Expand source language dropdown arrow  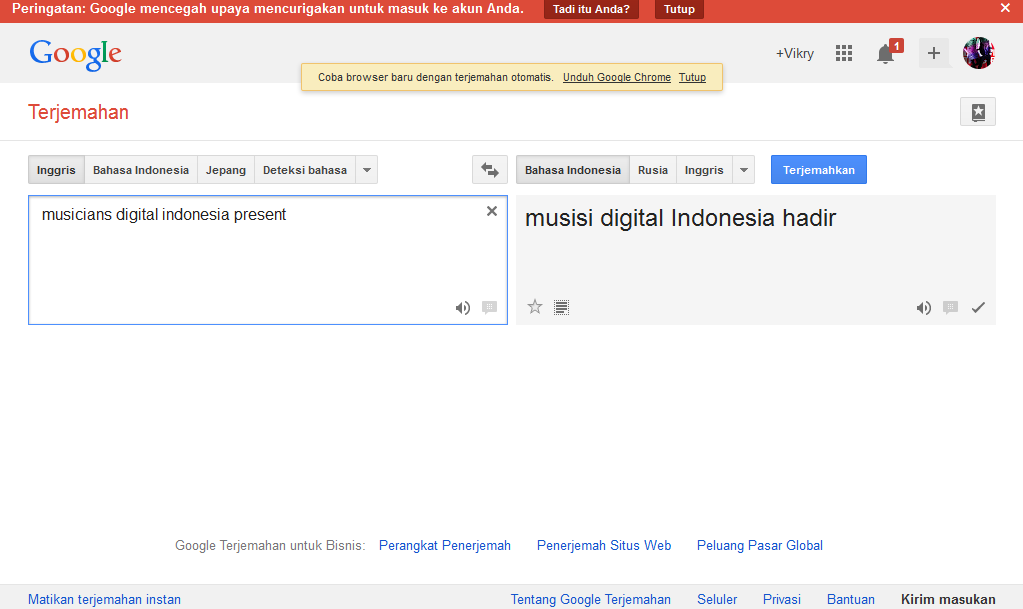click(x=367, y=170)
